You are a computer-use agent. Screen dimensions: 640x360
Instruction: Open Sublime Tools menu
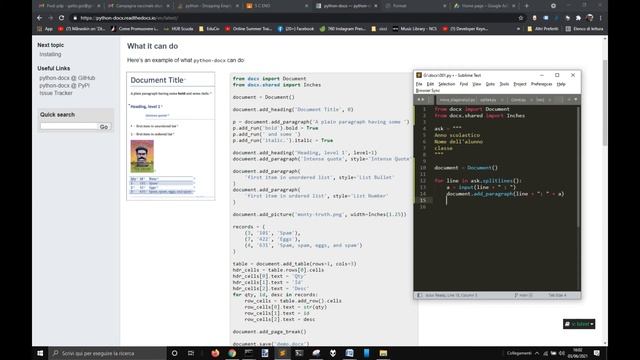(x=504, y=84)
